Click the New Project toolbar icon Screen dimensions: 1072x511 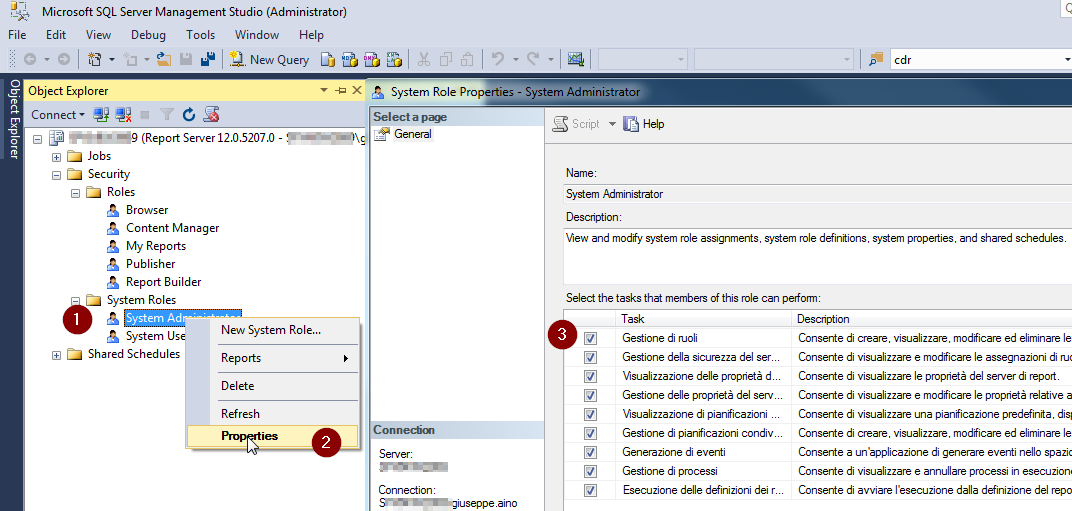96,60
